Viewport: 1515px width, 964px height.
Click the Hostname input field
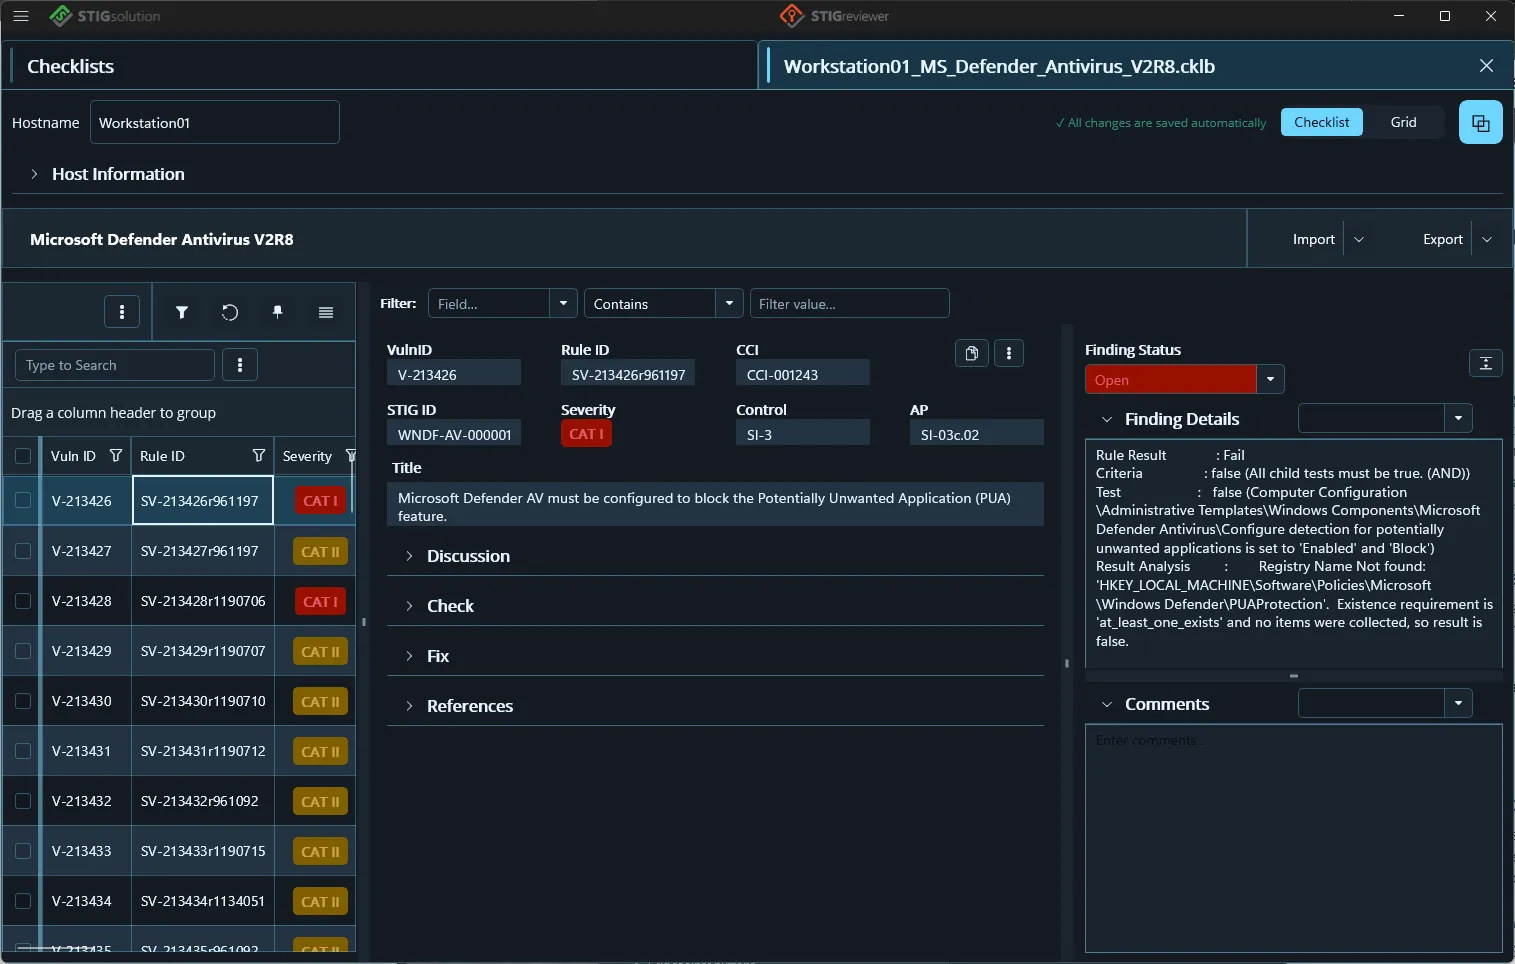(215, 122)
